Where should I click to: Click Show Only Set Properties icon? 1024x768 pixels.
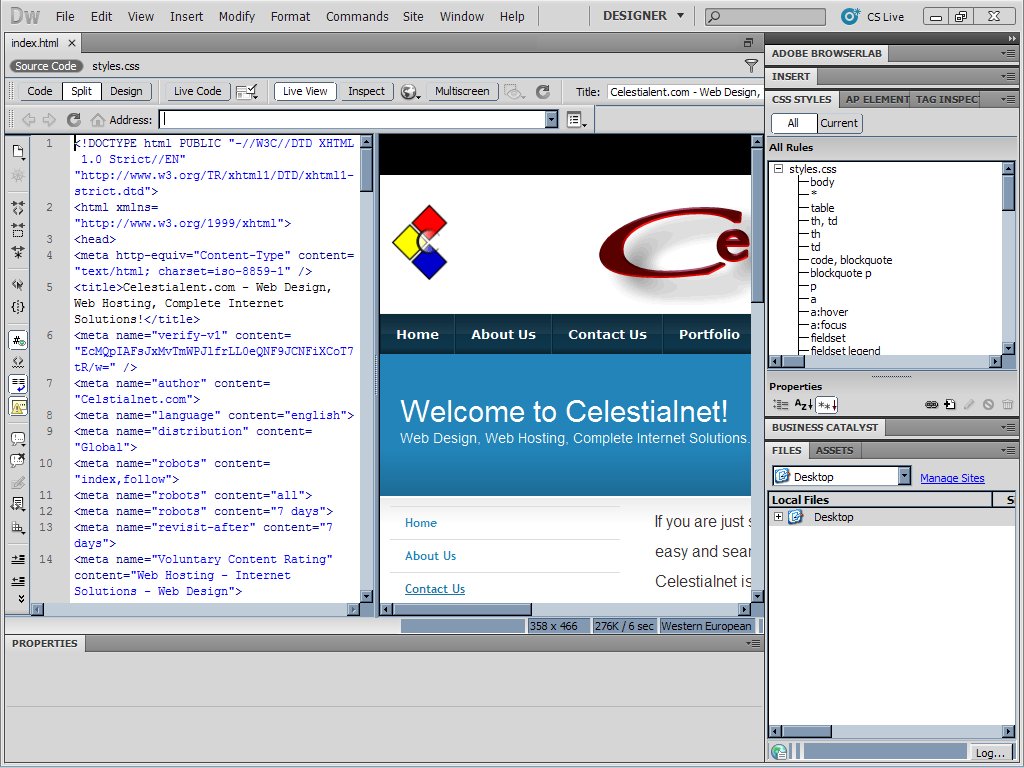[827, 405]
